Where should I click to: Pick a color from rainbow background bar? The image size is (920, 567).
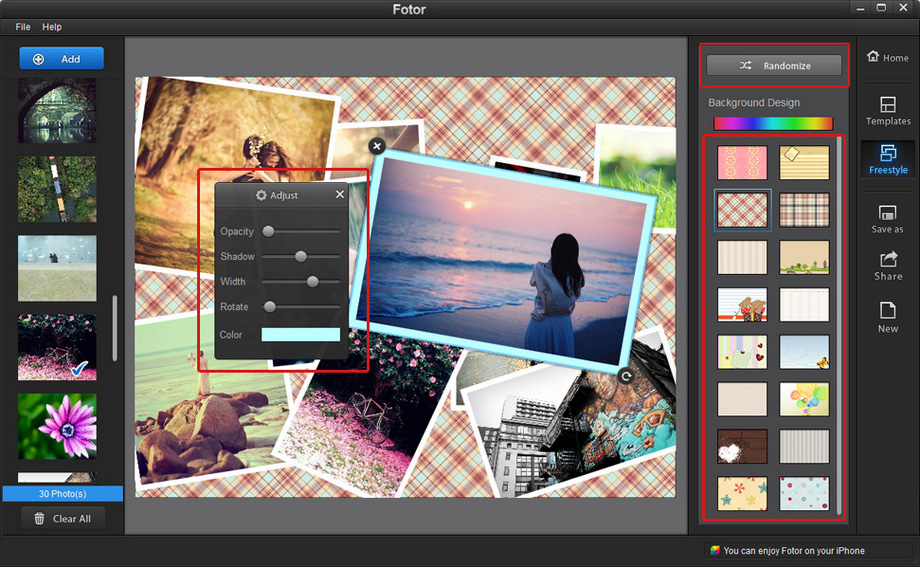[773, 124]
